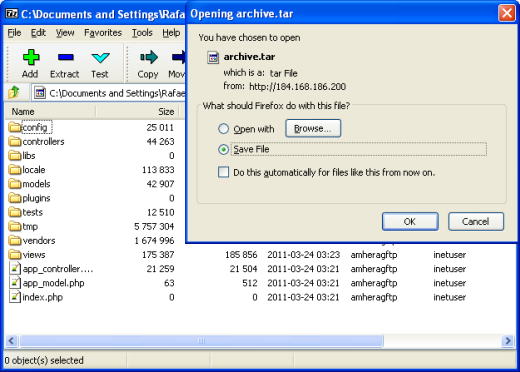520x372 pixels.
Task: Click the tmp folder icon
Action: 15,226
